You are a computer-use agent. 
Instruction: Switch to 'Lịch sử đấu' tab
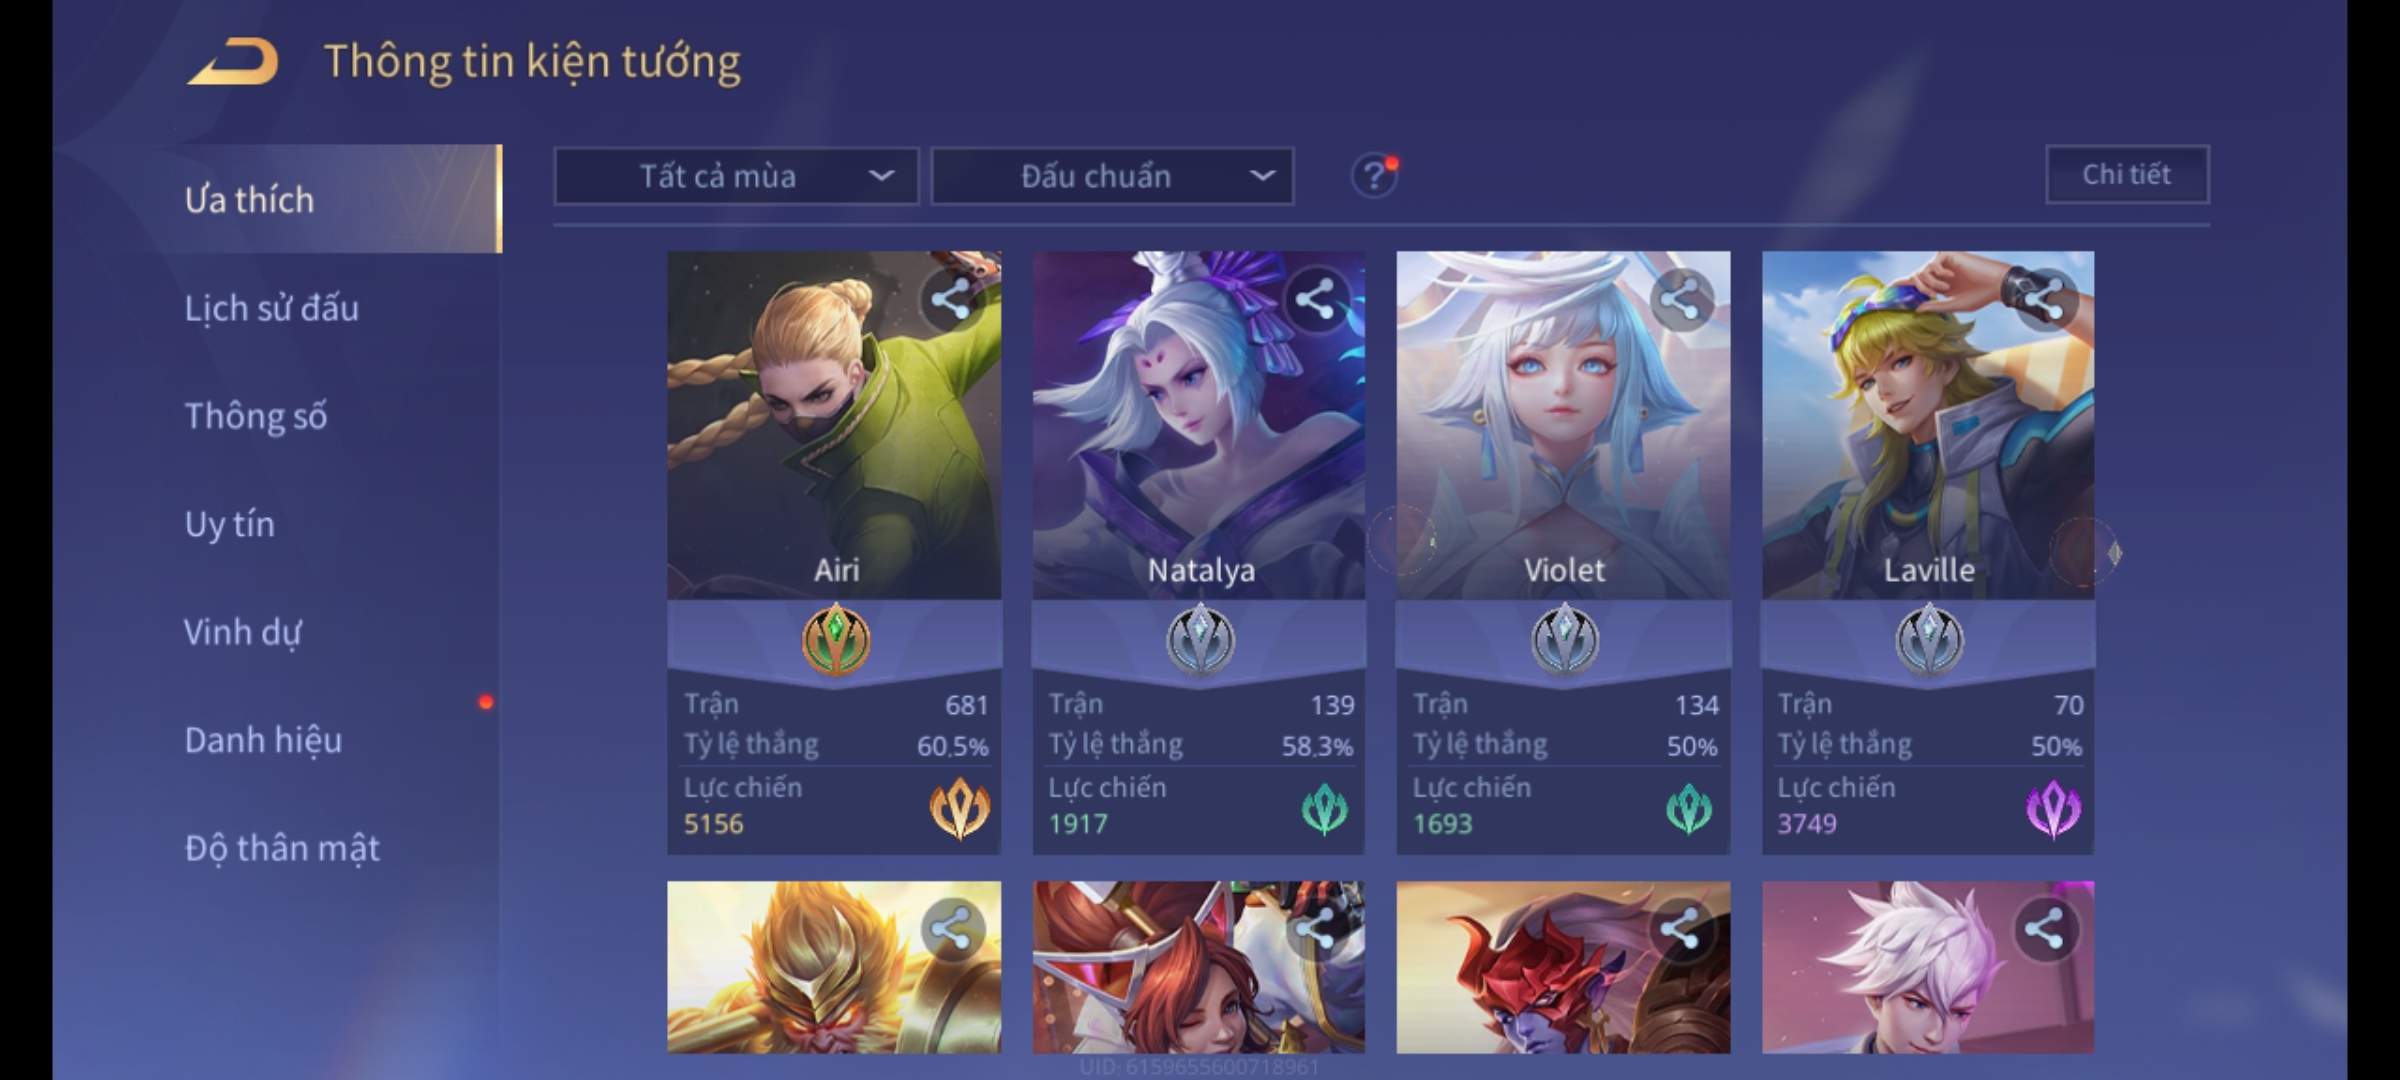tap(272, 308)
